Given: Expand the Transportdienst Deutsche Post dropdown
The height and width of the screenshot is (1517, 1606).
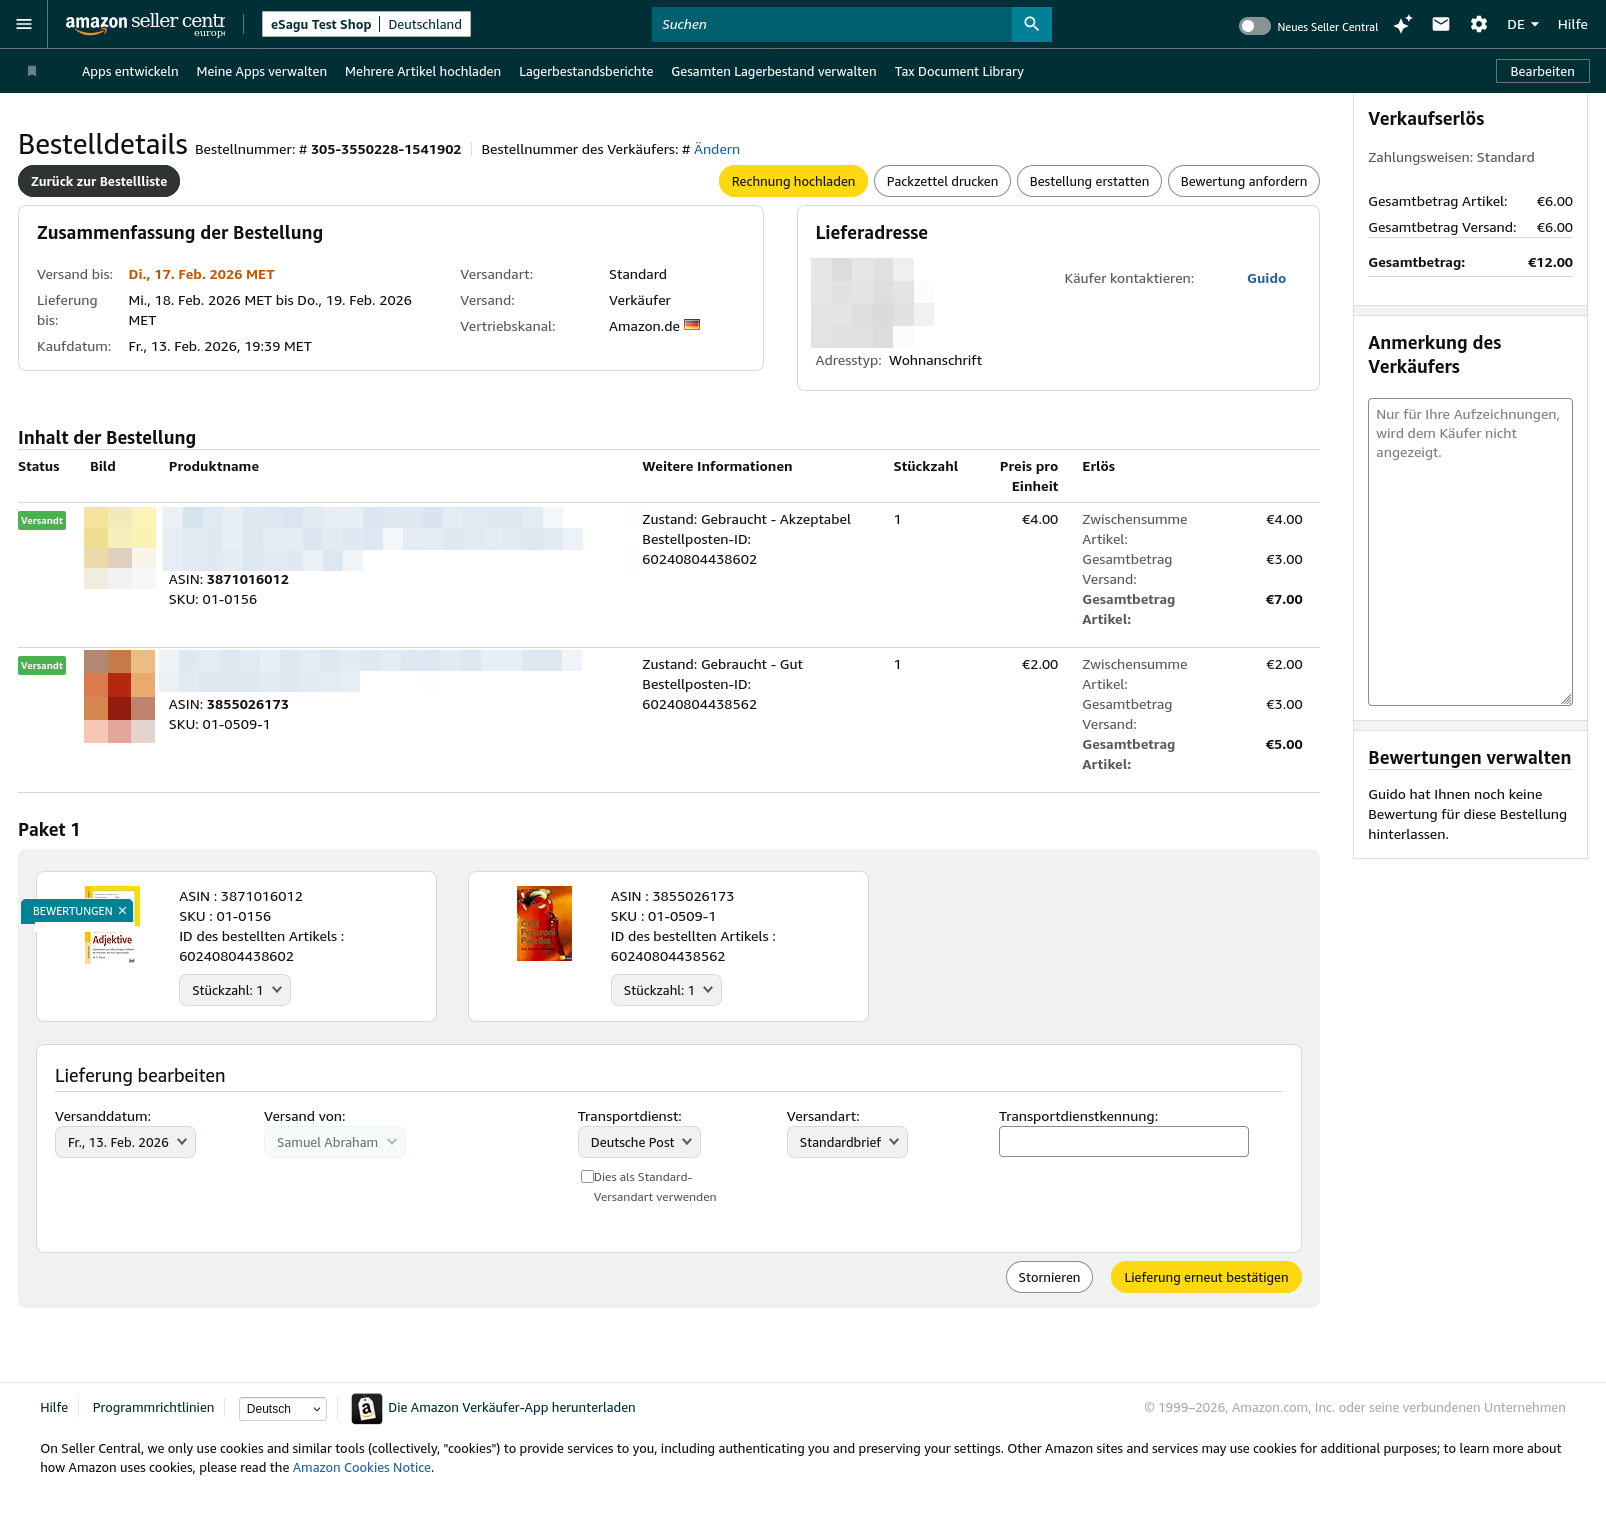Looking at the screenshot, I should [639, 1142].
